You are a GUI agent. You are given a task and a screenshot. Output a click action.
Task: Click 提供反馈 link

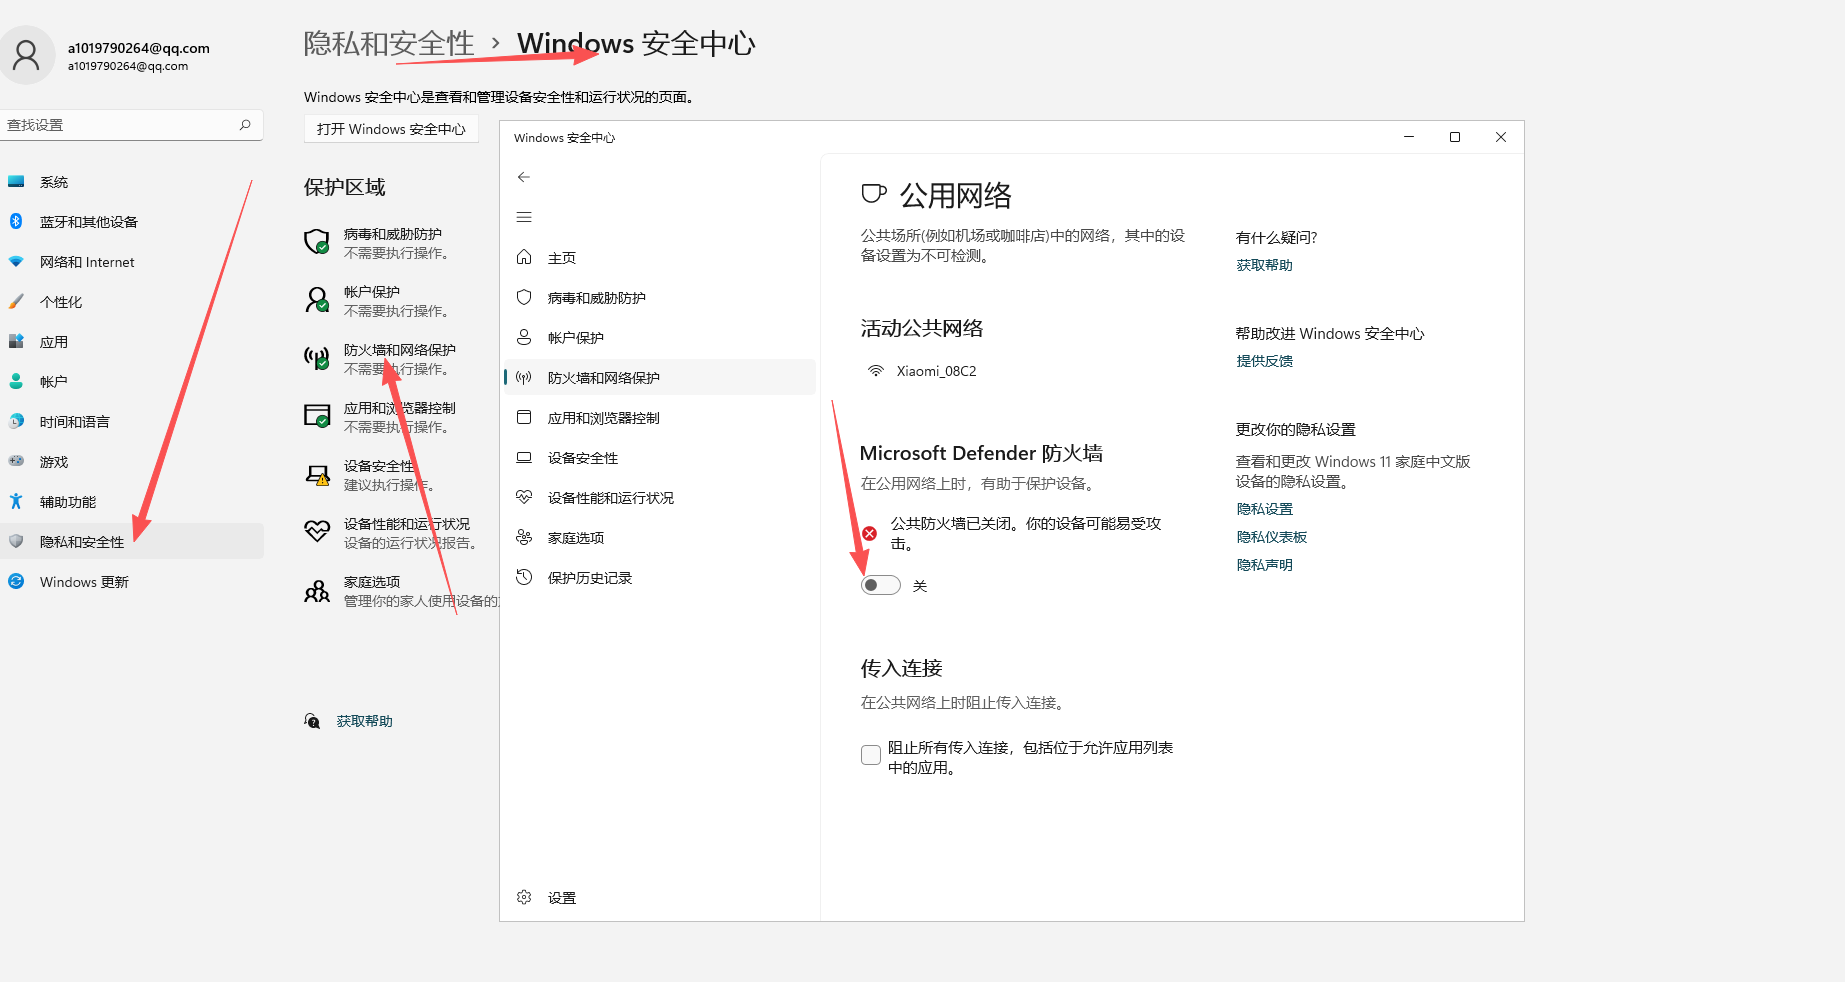click(x=1264, y=361)
